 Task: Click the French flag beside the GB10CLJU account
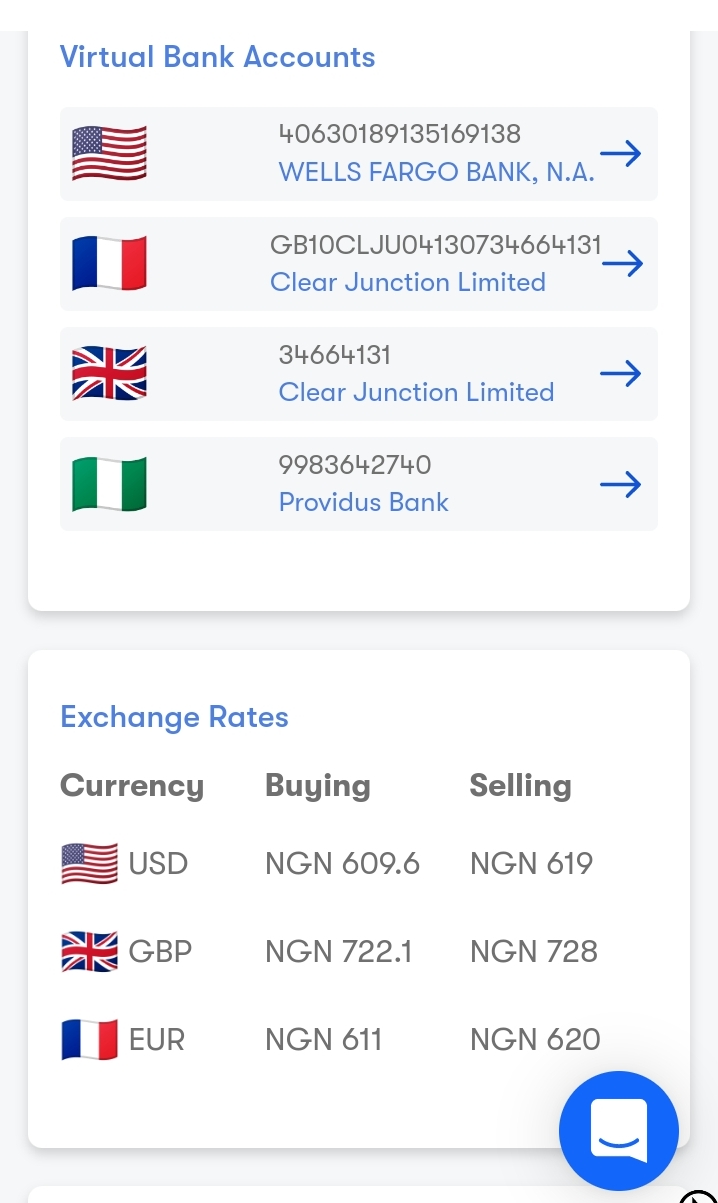tap(109, 263)
